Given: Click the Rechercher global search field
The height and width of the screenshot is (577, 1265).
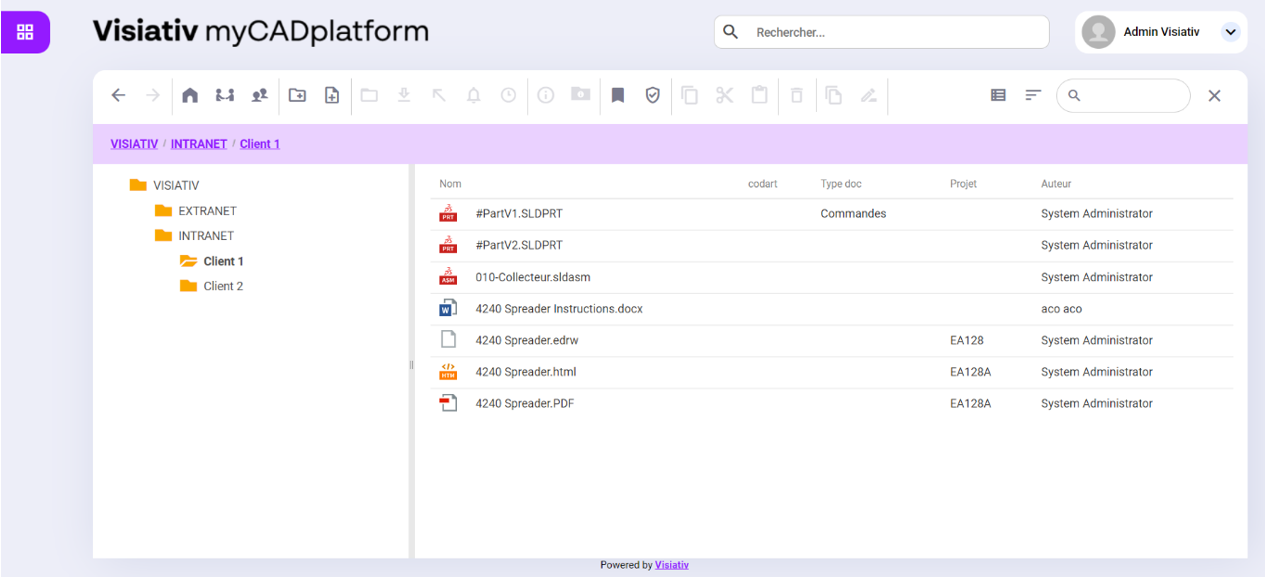Looking at the screenshot, I should coord(890,32).
